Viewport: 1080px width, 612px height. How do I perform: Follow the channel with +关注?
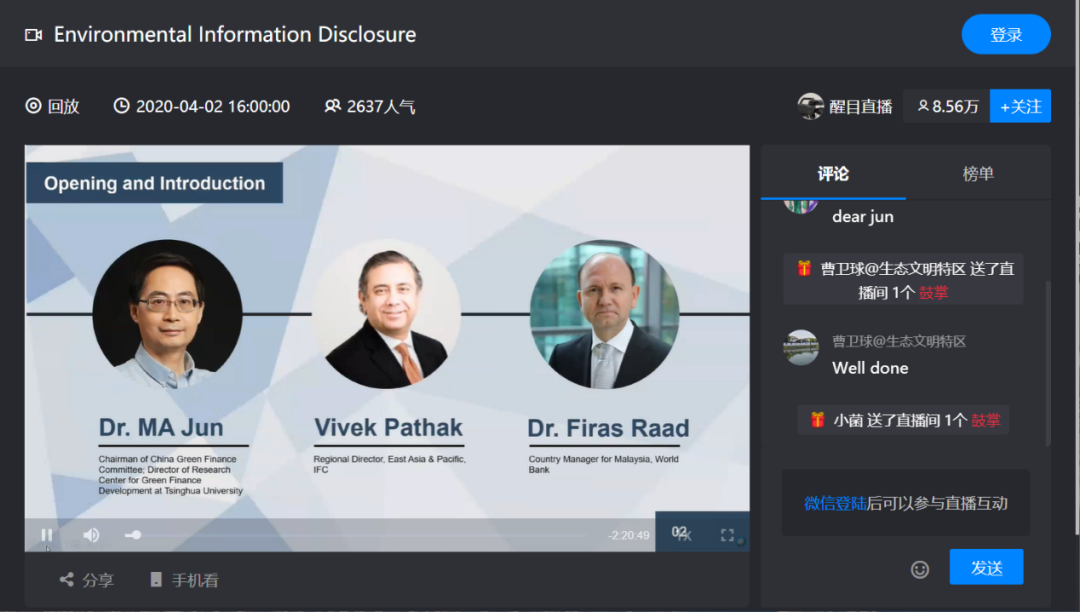click(x=1020, y=106)
